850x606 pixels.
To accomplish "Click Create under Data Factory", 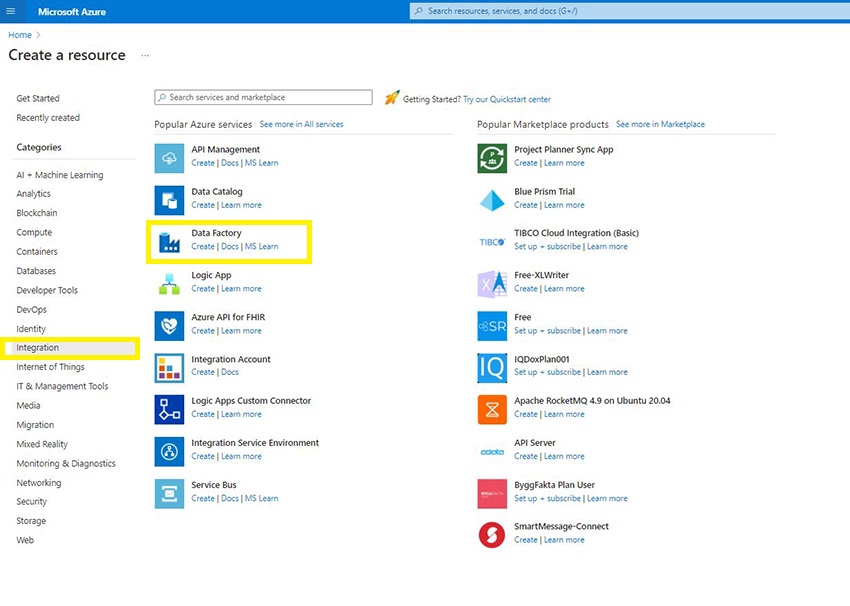I will pyautogui.click(x=203, y=246).
